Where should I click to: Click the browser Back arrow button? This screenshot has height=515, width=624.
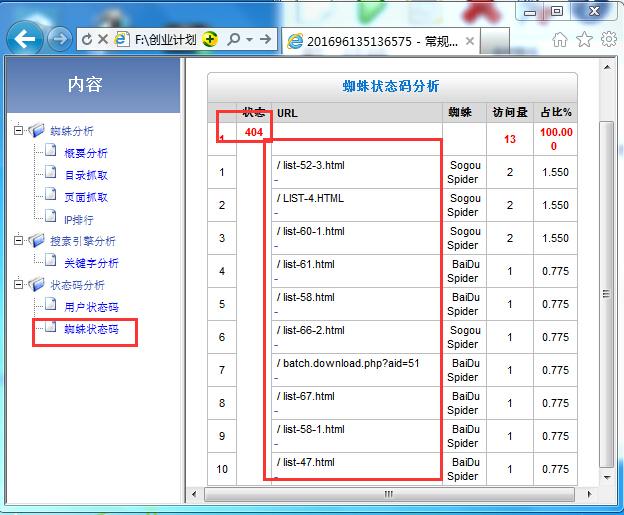tap(25, 39)
